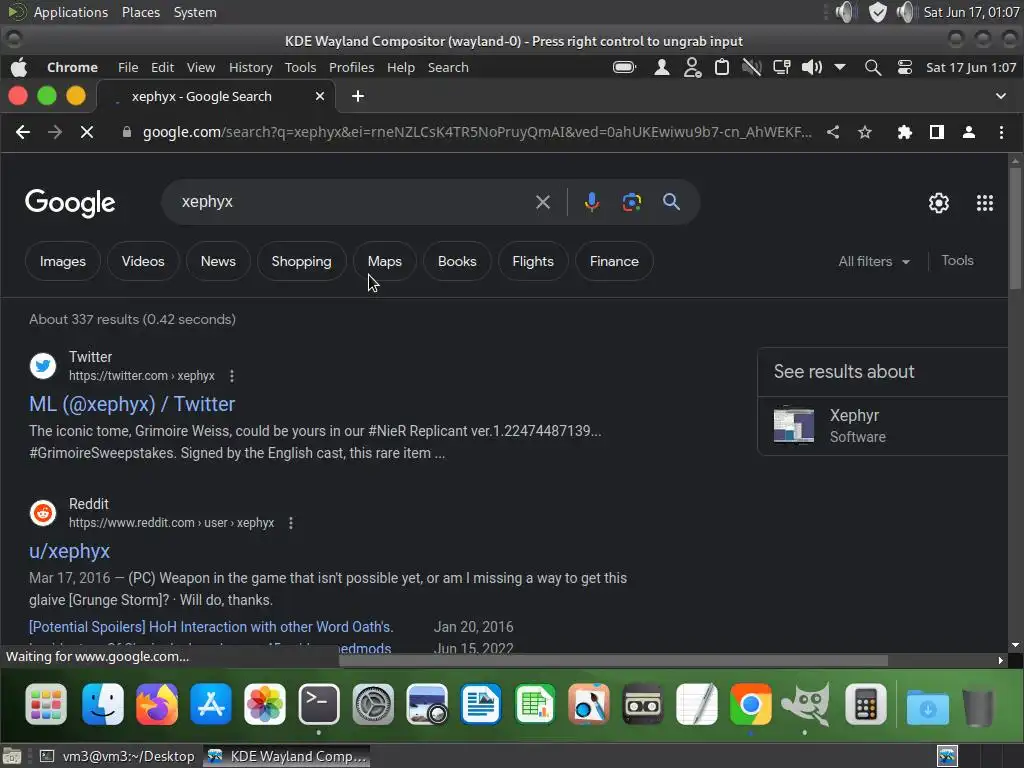1024x768 pixels.
Task: Open a new browser tab
Action: (x=358, y=97)
